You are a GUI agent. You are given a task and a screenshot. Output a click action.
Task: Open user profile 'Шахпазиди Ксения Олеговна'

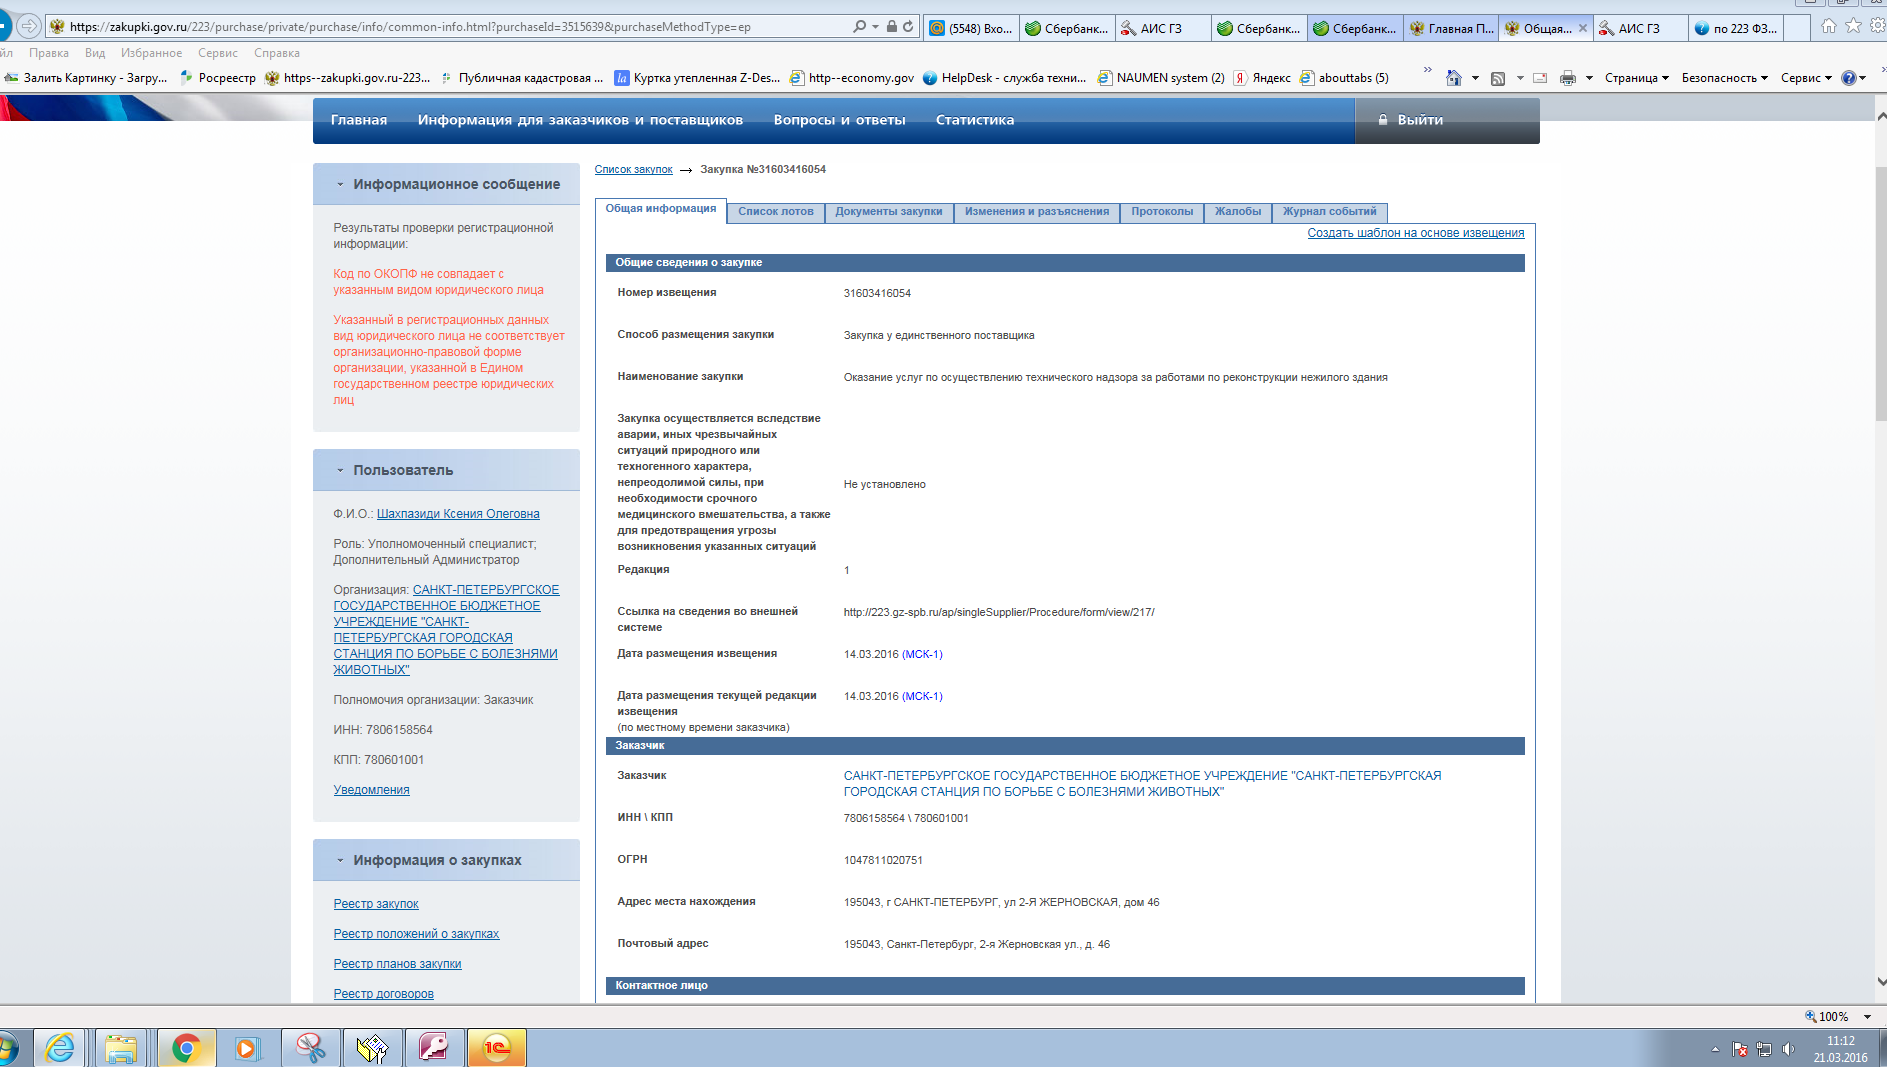point(458,514)
